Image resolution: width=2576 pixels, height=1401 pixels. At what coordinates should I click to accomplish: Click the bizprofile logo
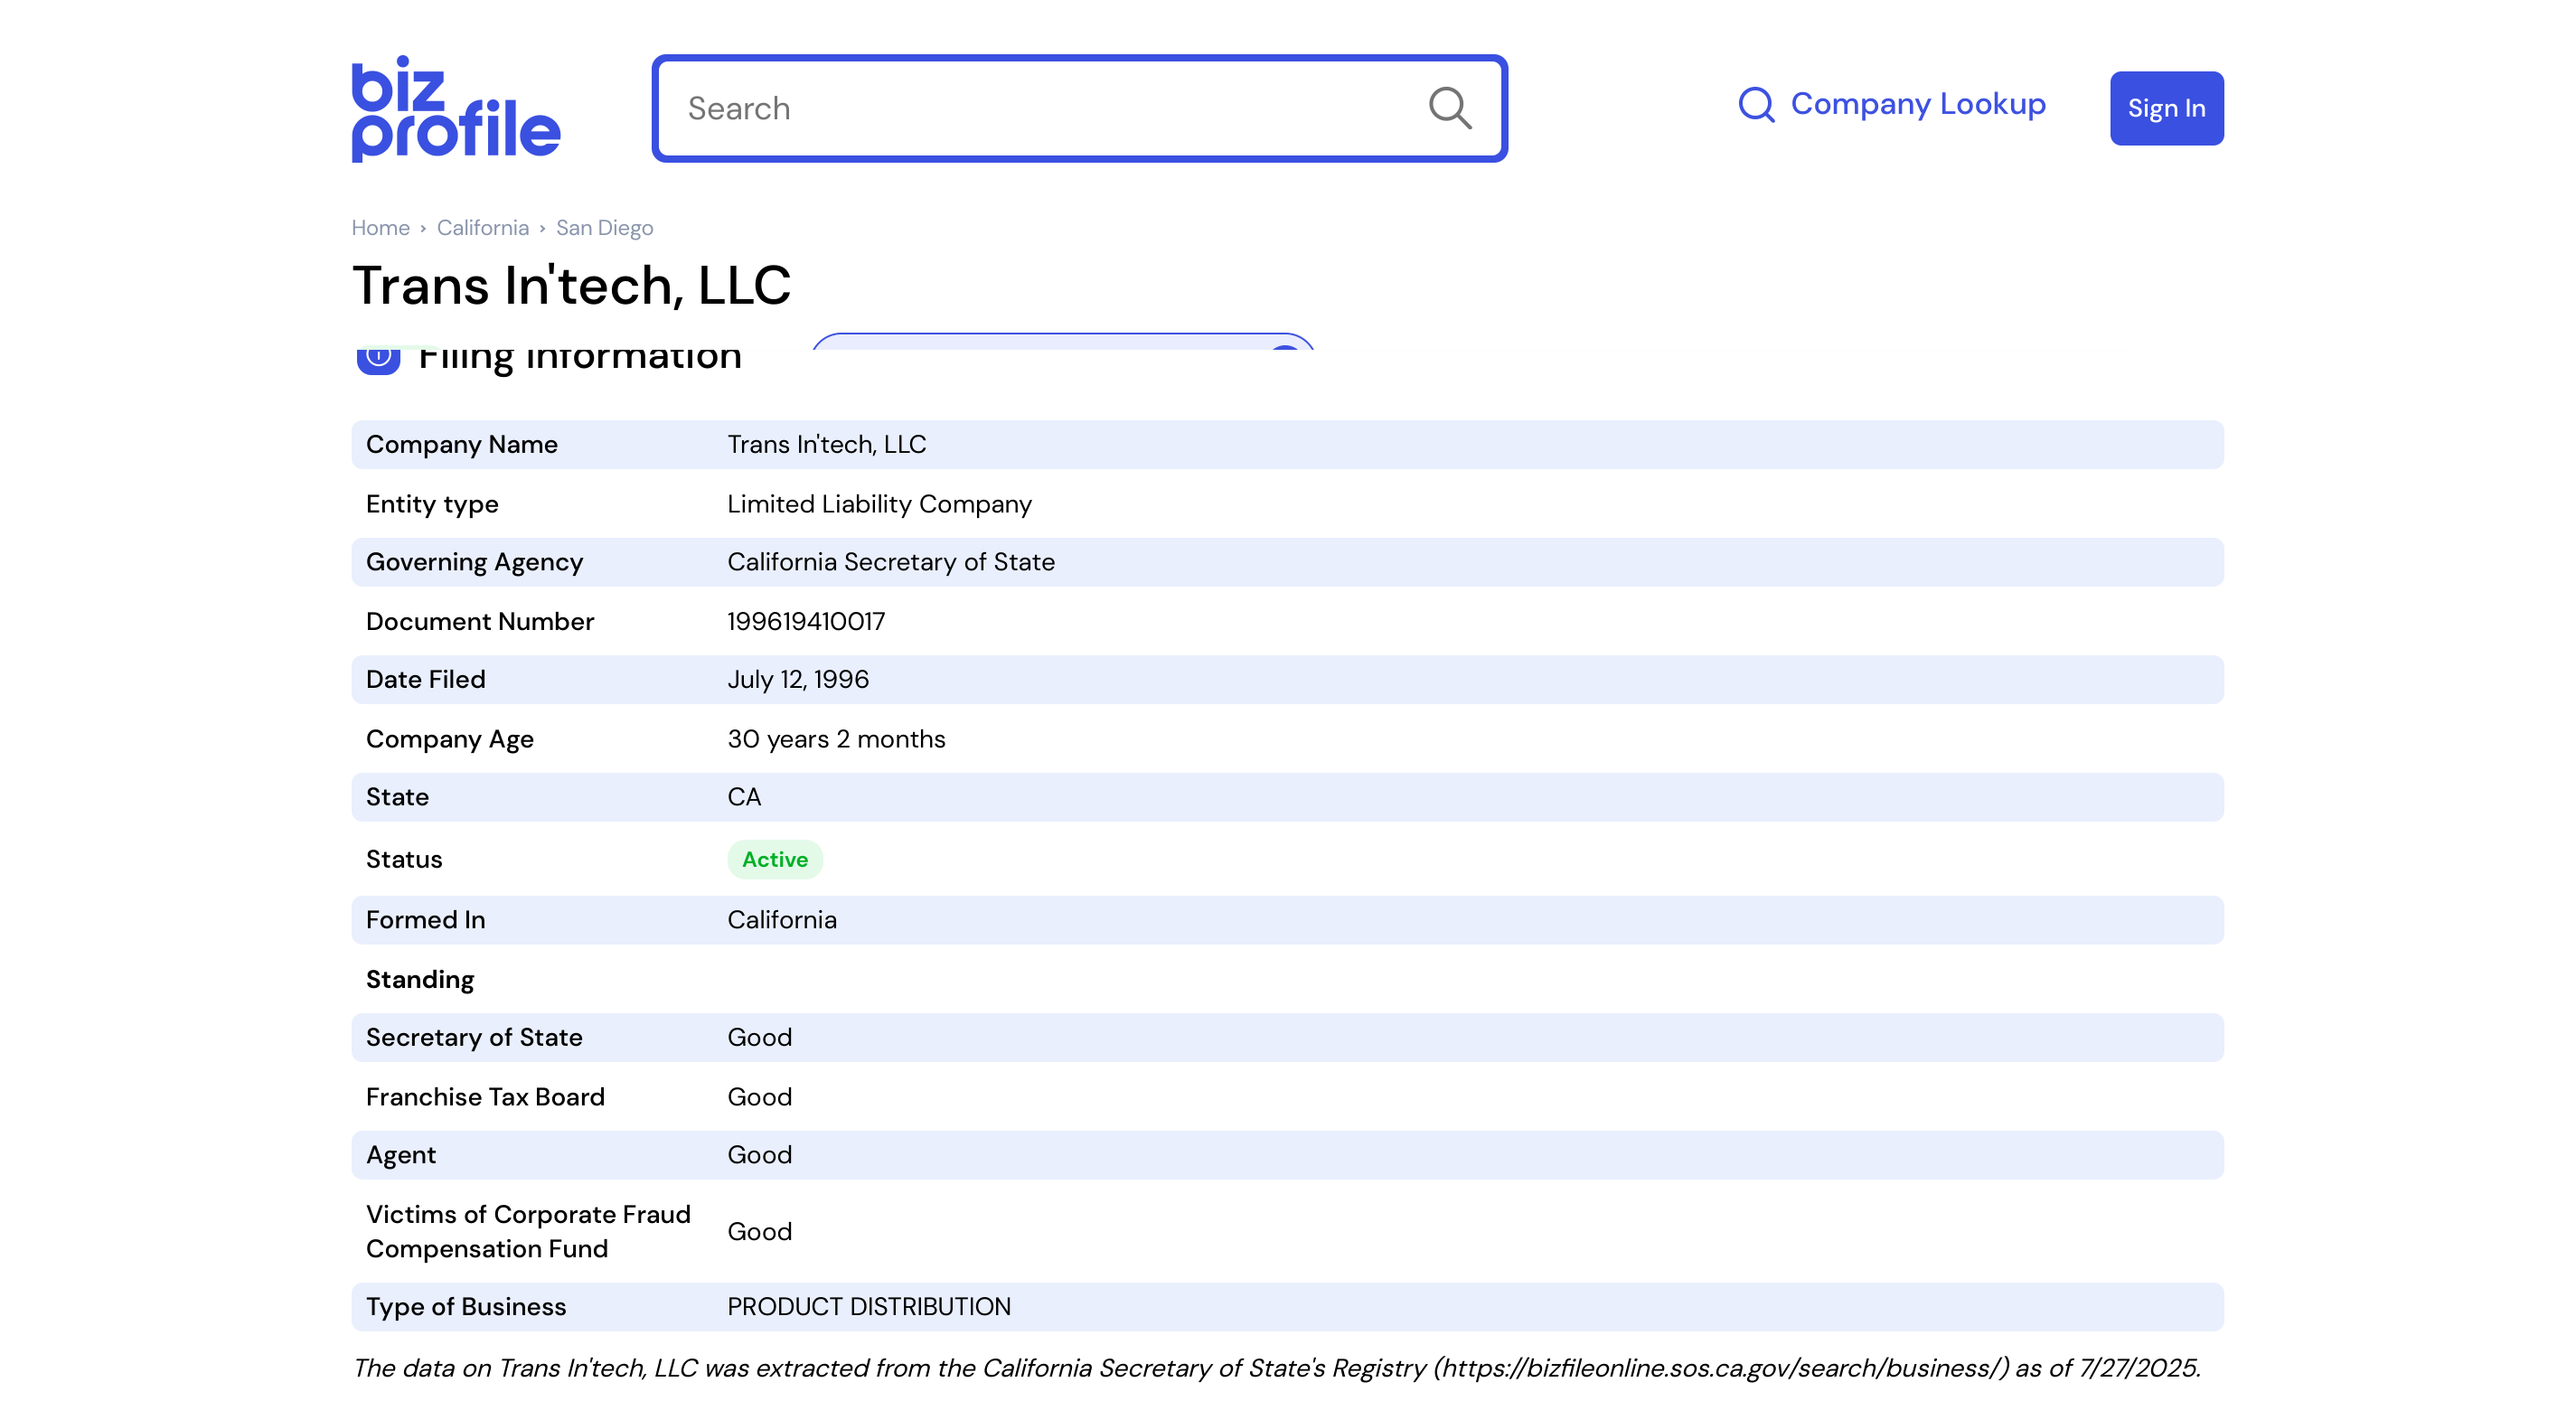[x=456, y=108]
